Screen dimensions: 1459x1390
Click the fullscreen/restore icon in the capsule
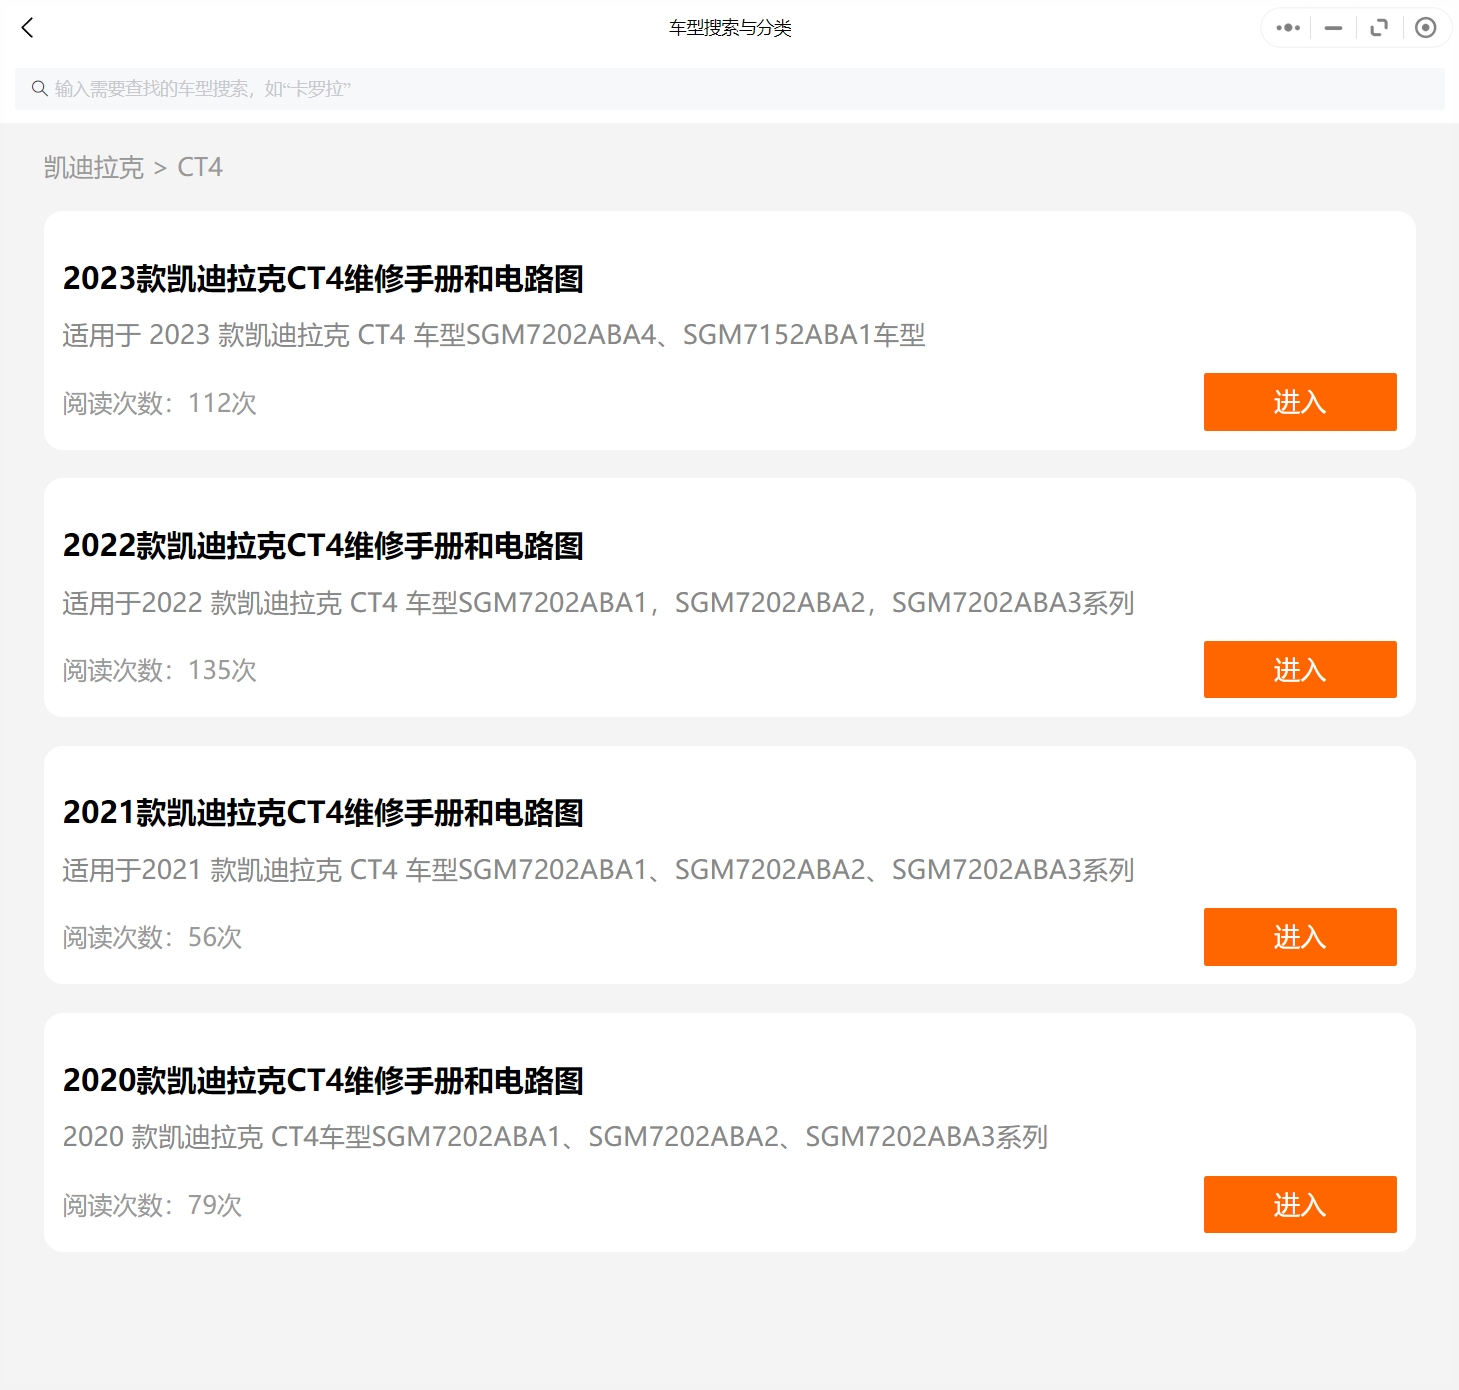coord(1379,28)
